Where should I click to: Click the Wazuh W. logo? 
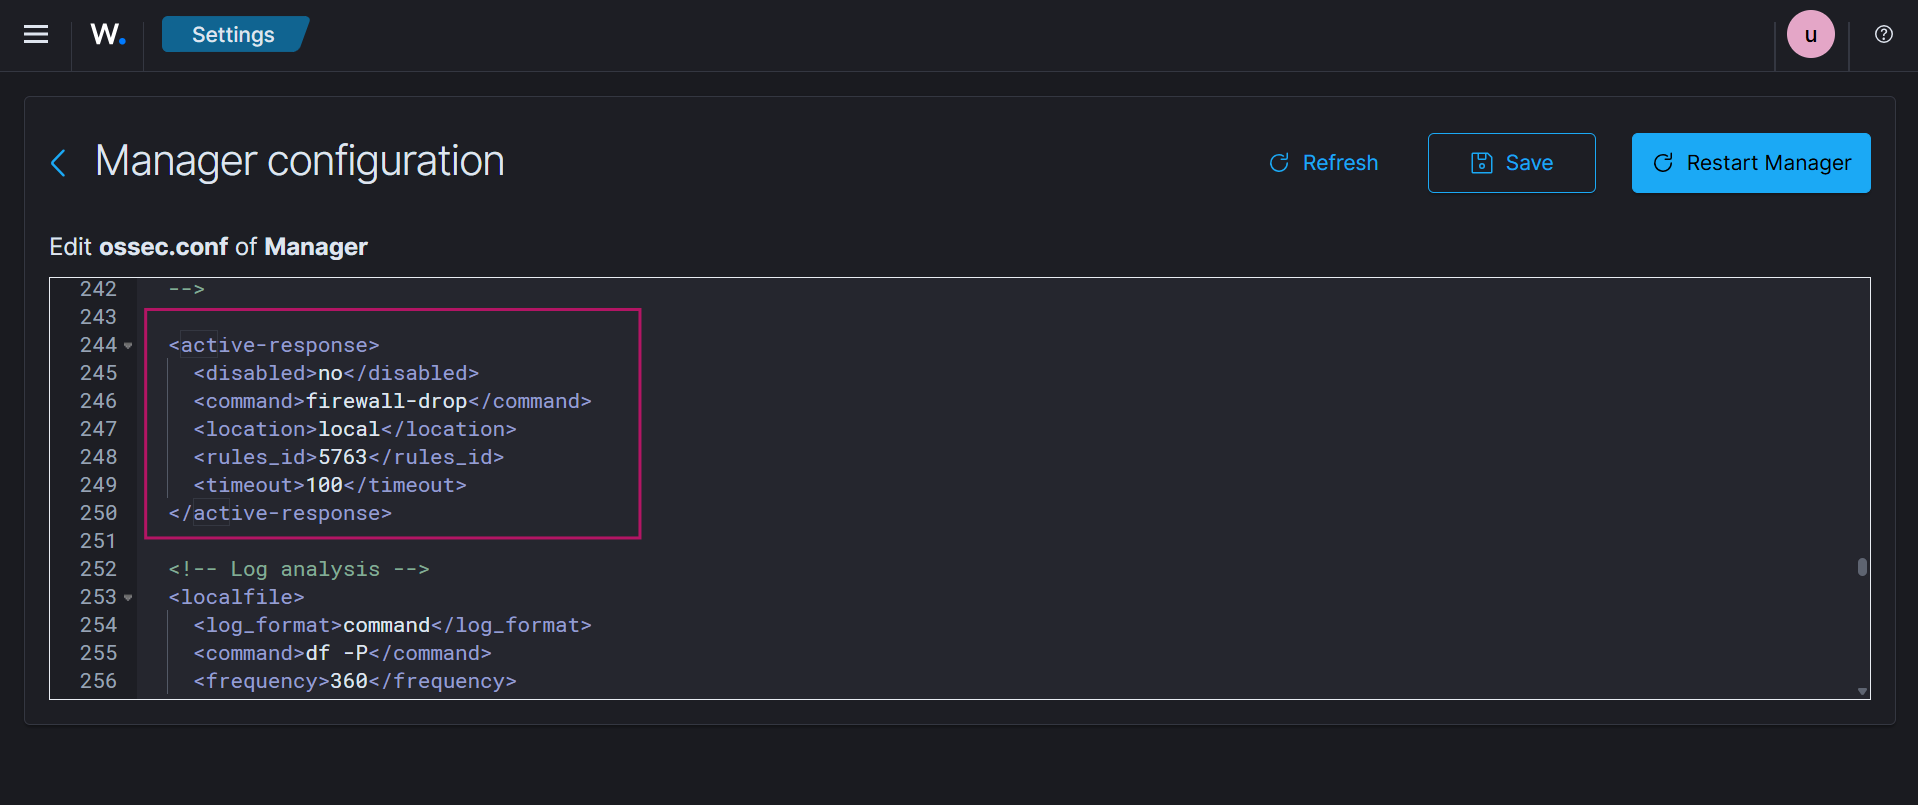tap(107, 35)
